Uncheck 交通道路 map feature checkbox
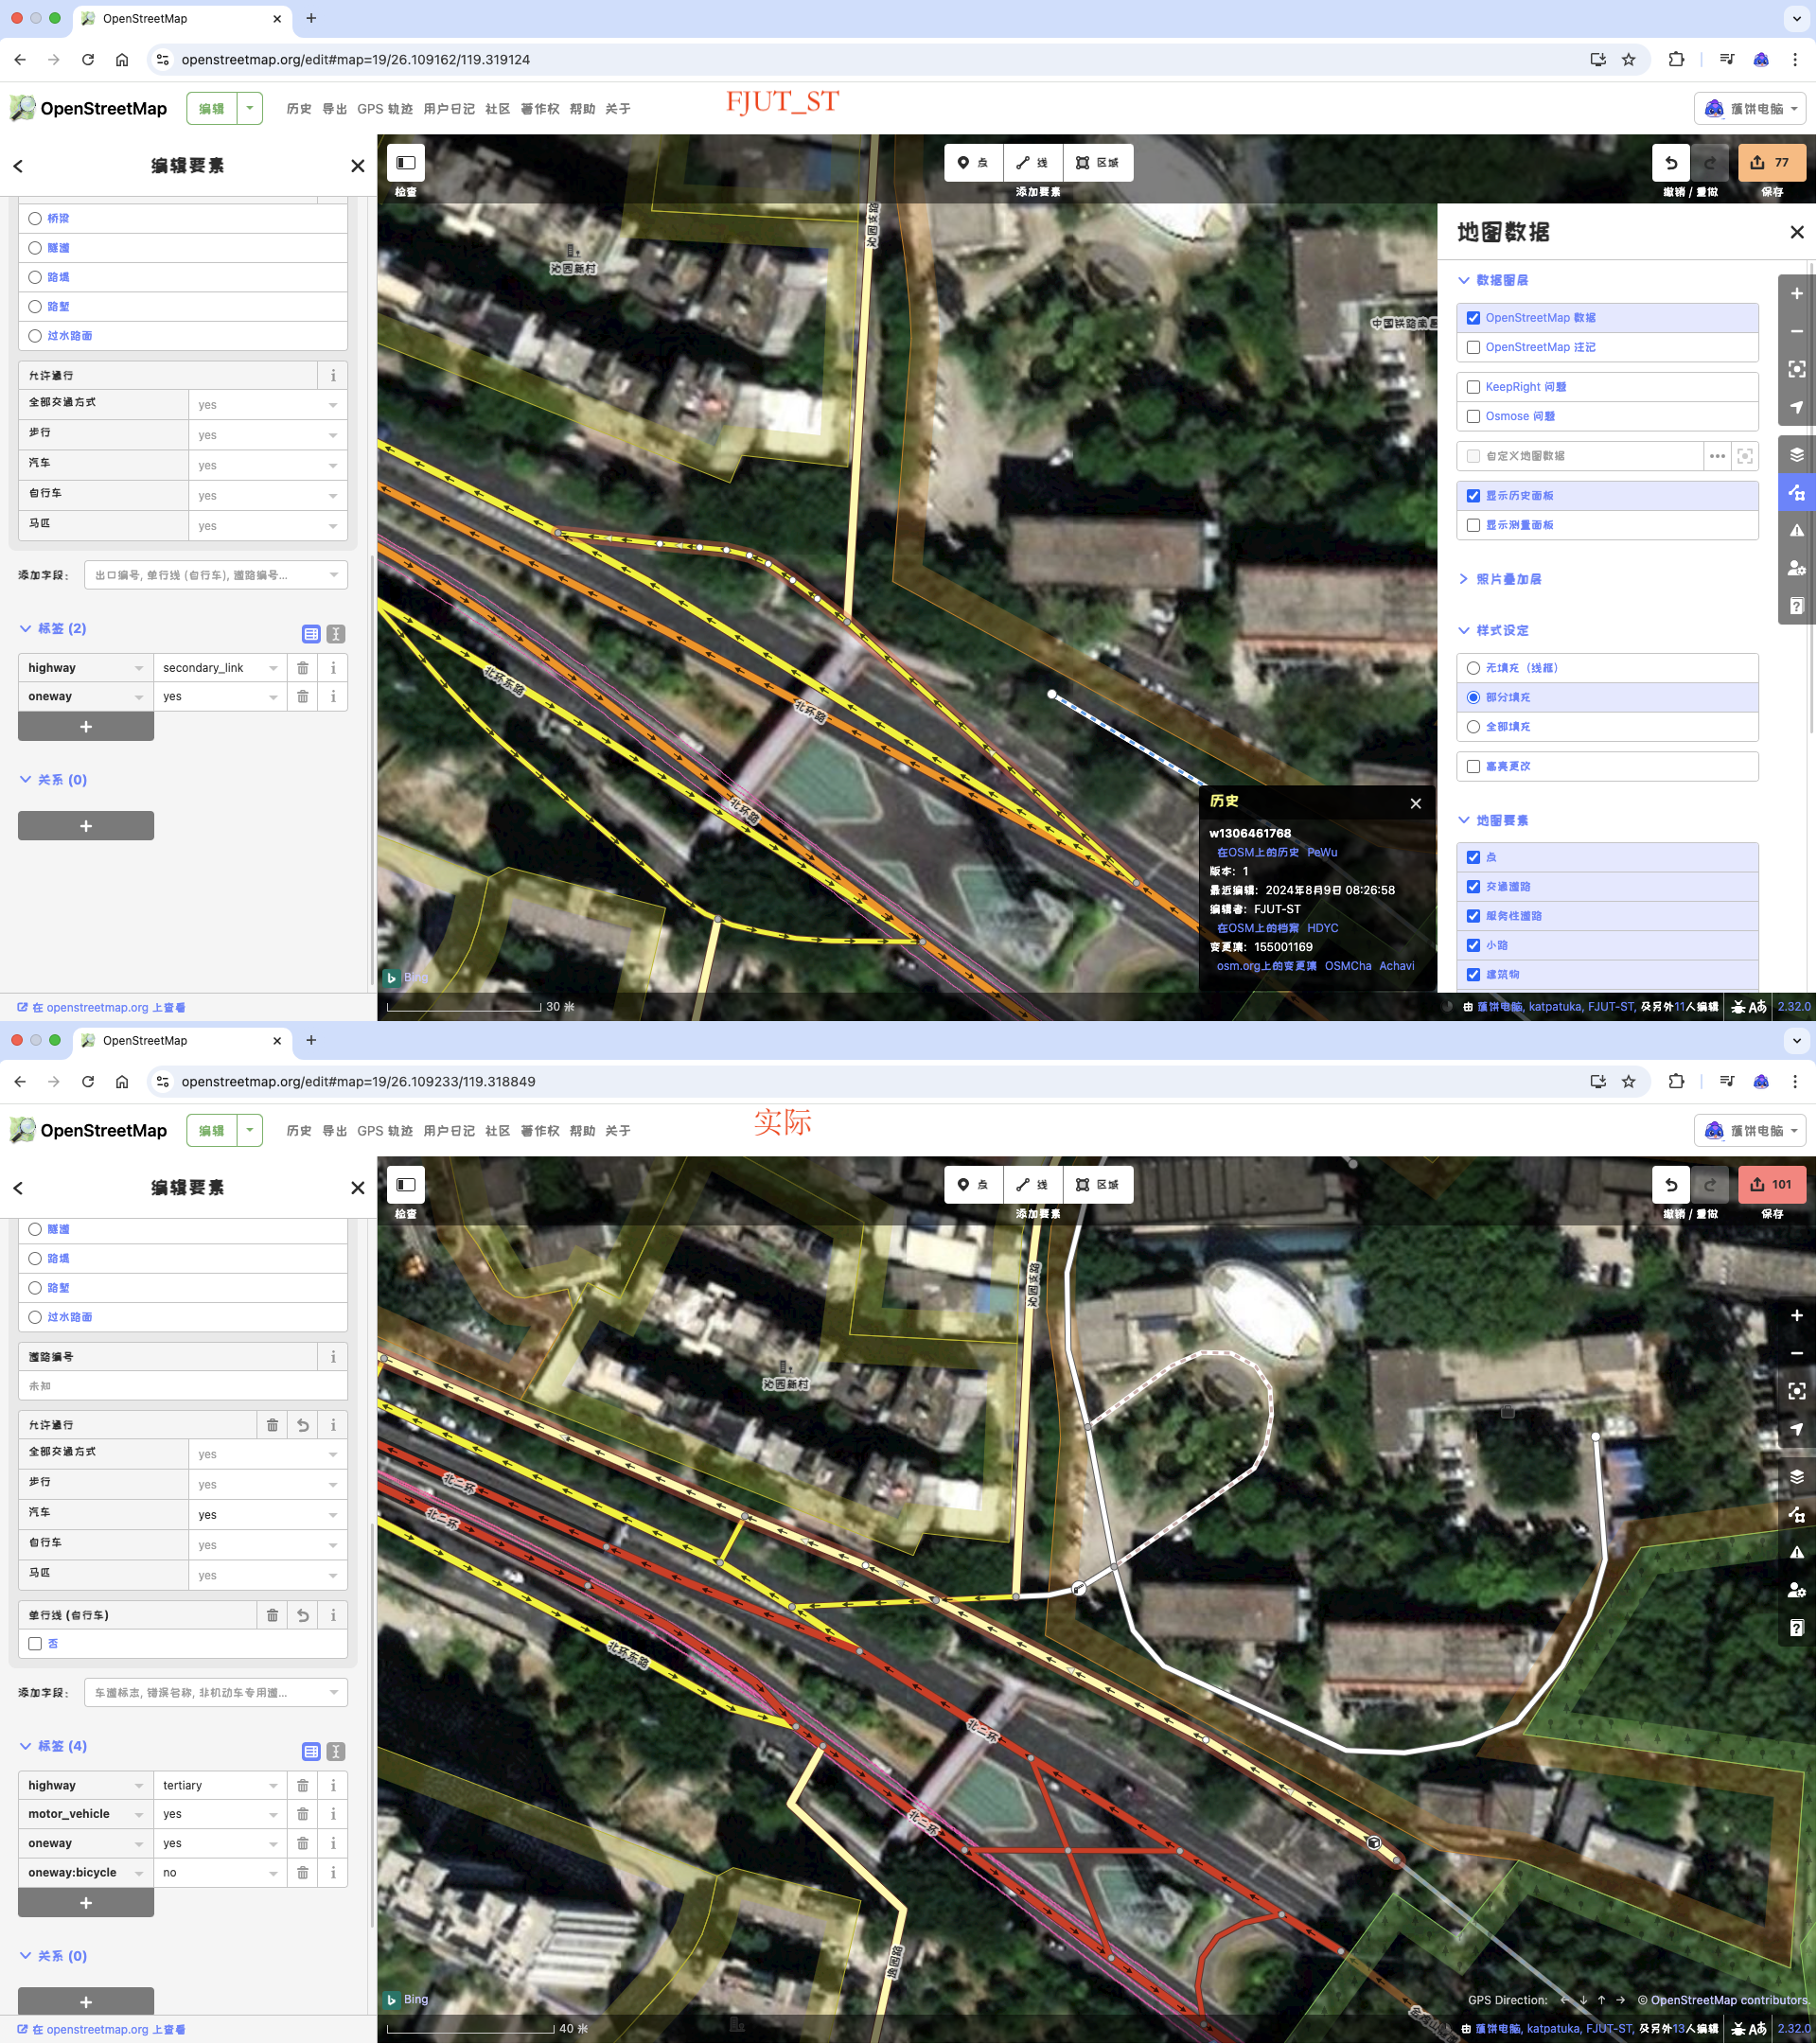 (x=1473, y=887)
